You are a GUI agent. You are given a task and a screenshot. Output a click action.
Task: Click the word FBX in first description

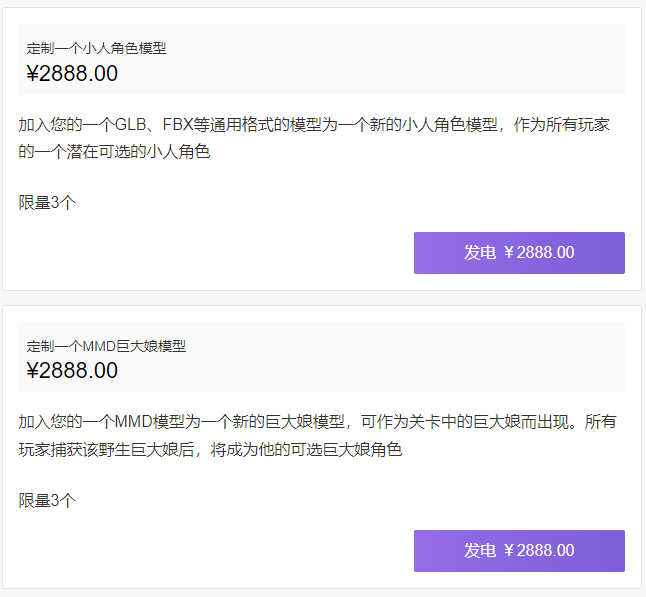(x=178, y=124)
